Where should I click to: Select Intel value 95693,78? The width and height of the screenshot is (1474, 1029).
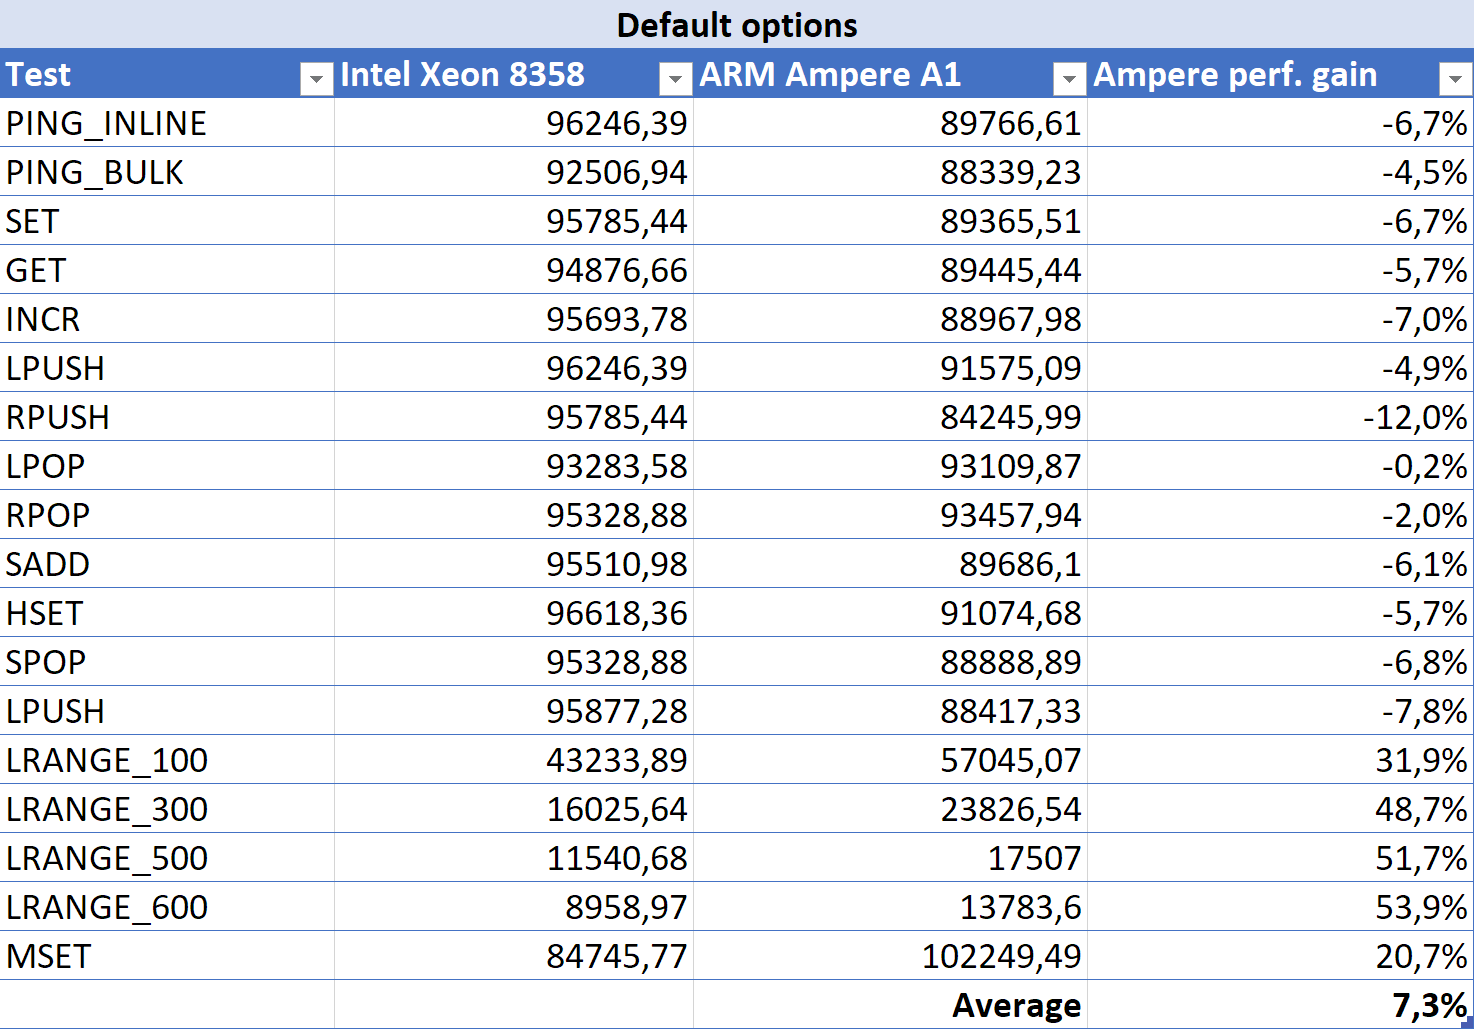pos(514,319)
